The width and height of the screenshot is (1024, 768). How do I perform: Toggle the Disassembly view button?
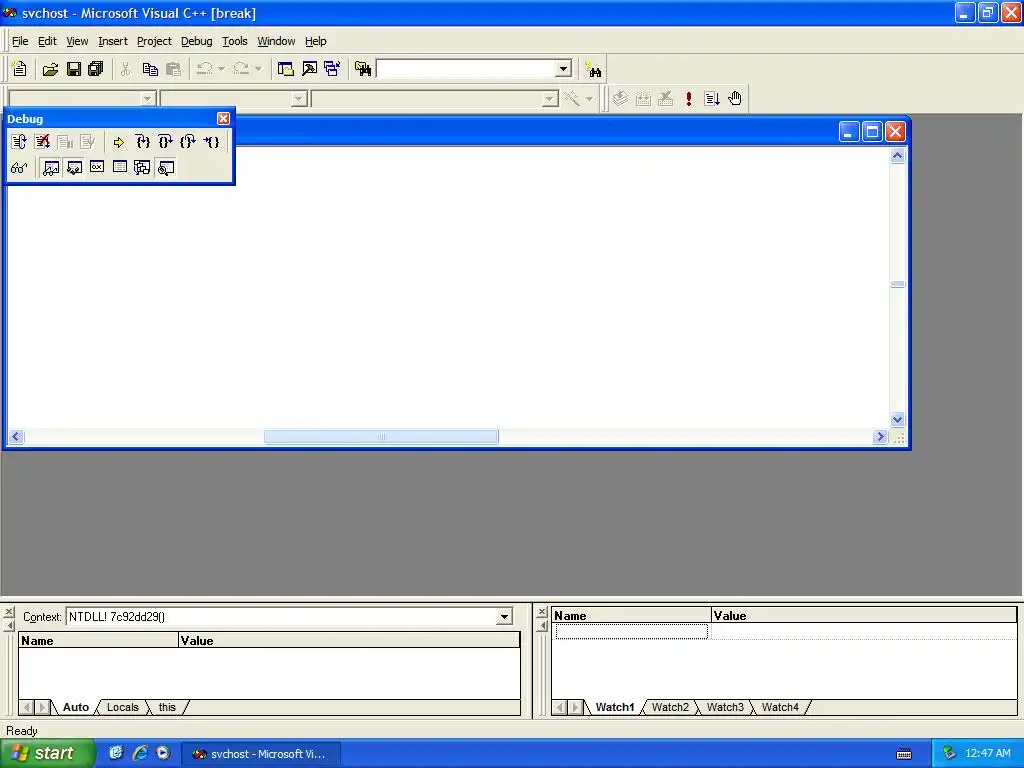click(x=166, y=168)
